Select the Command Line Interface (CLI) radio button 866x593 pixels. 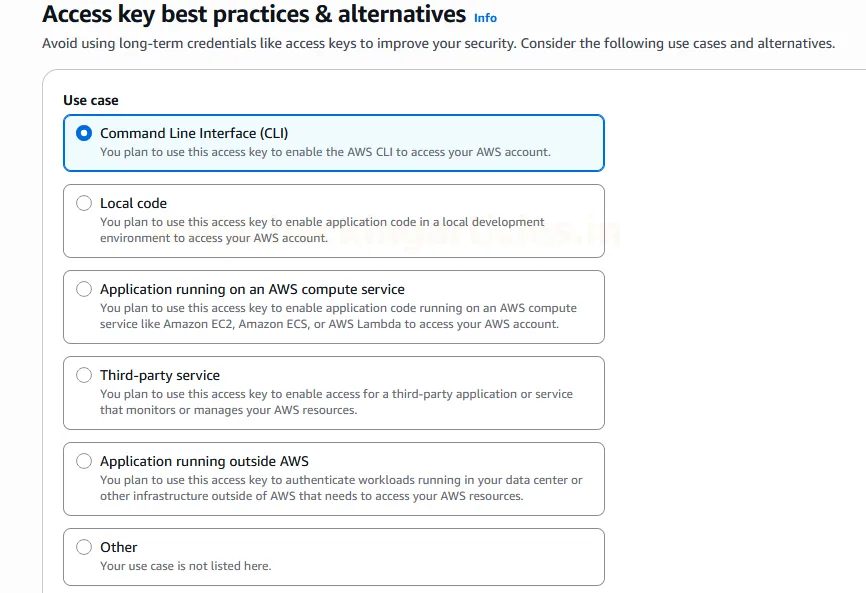pyautogui.click(x=83, y=131)
